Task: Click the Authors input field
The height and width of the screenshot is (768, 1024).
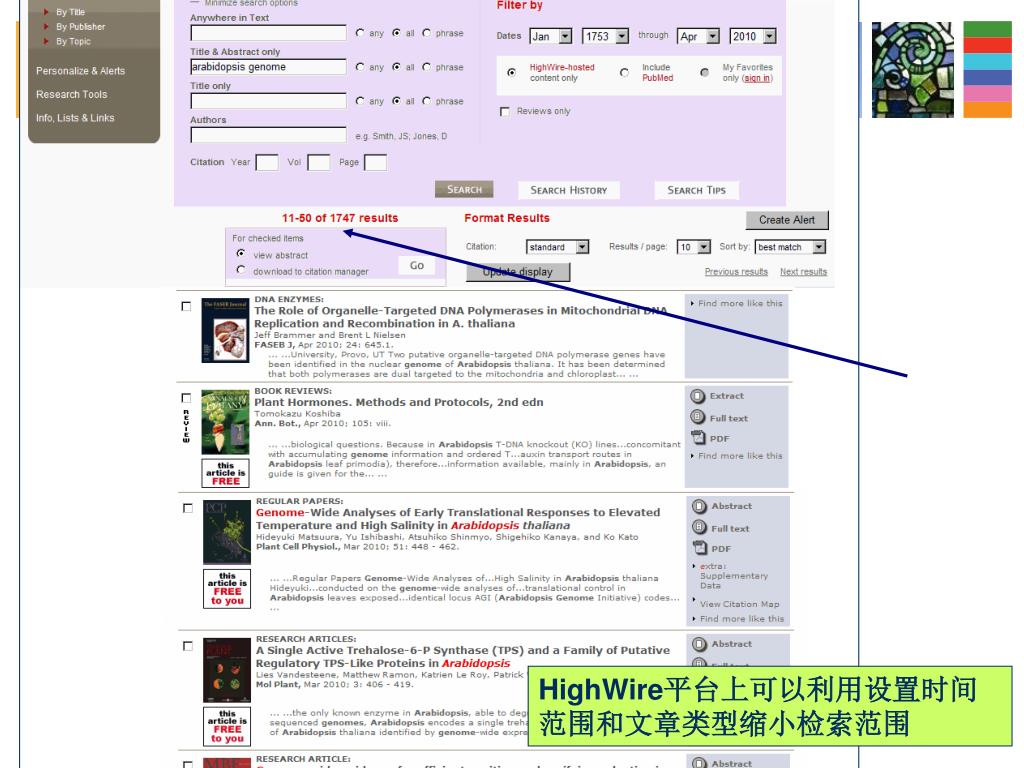Action: [268, 135]
